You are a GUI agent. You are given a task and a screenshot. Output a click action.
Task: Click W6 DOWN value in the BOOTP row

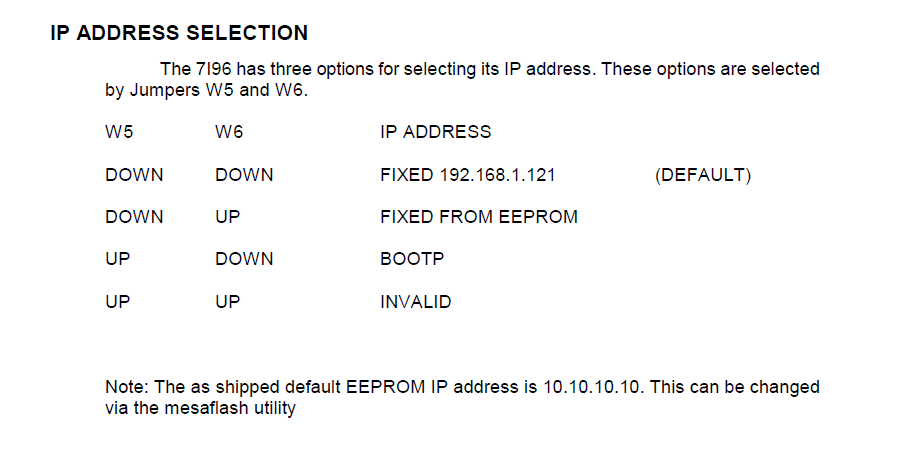243,259
